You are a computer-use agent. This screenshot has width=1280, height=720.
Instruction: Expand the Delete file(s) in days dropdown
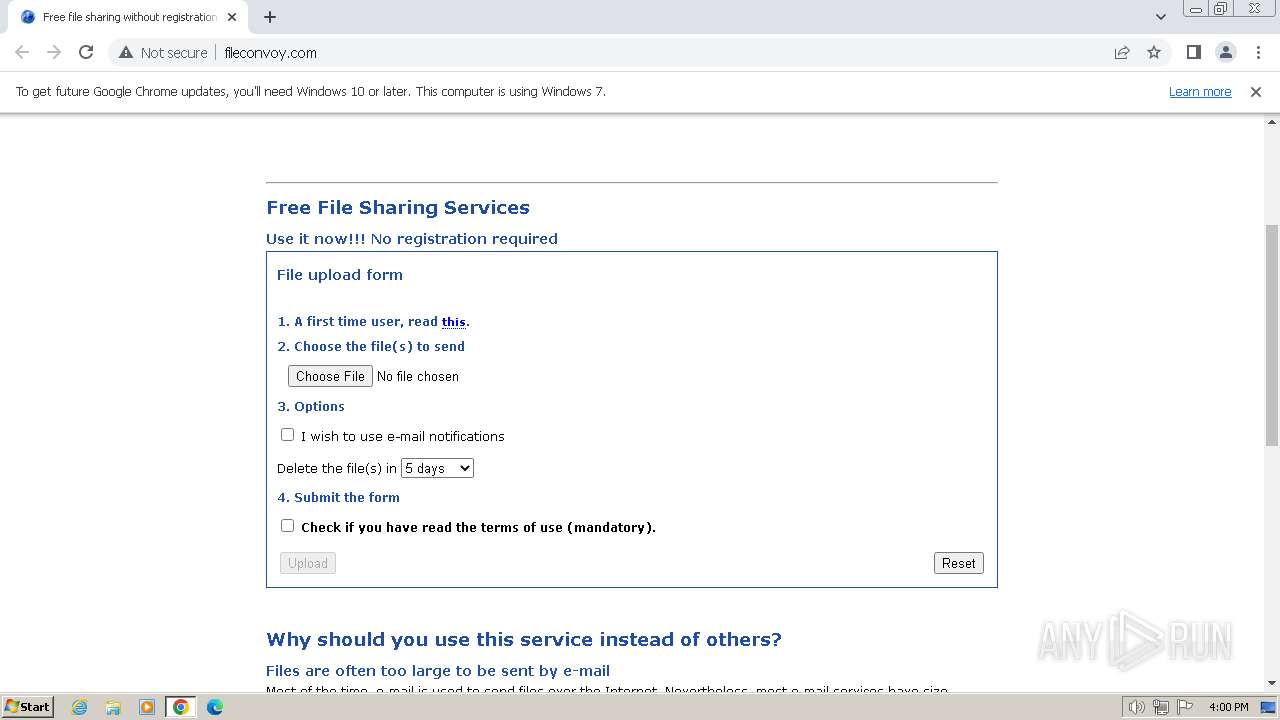pyautogui.click(x=437, y=468)
